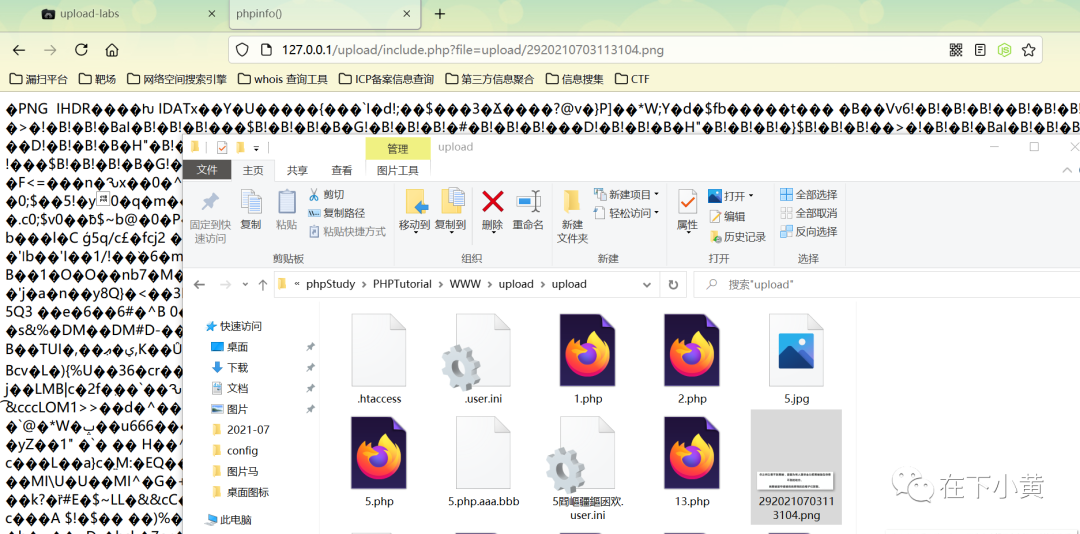Click the shield tracking protection icon
This screenshot has height=534, width=1080.
242,50
